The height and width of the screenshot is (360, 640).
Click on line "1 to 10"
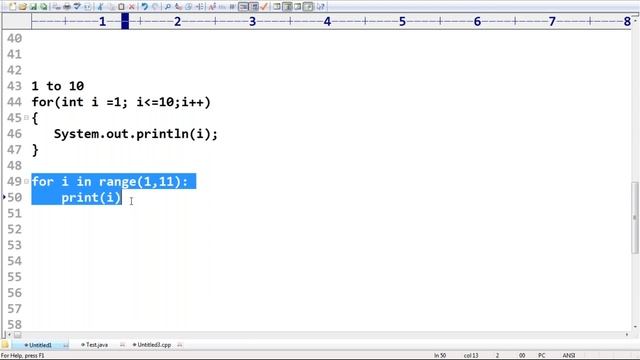click(x=58, y=86)
